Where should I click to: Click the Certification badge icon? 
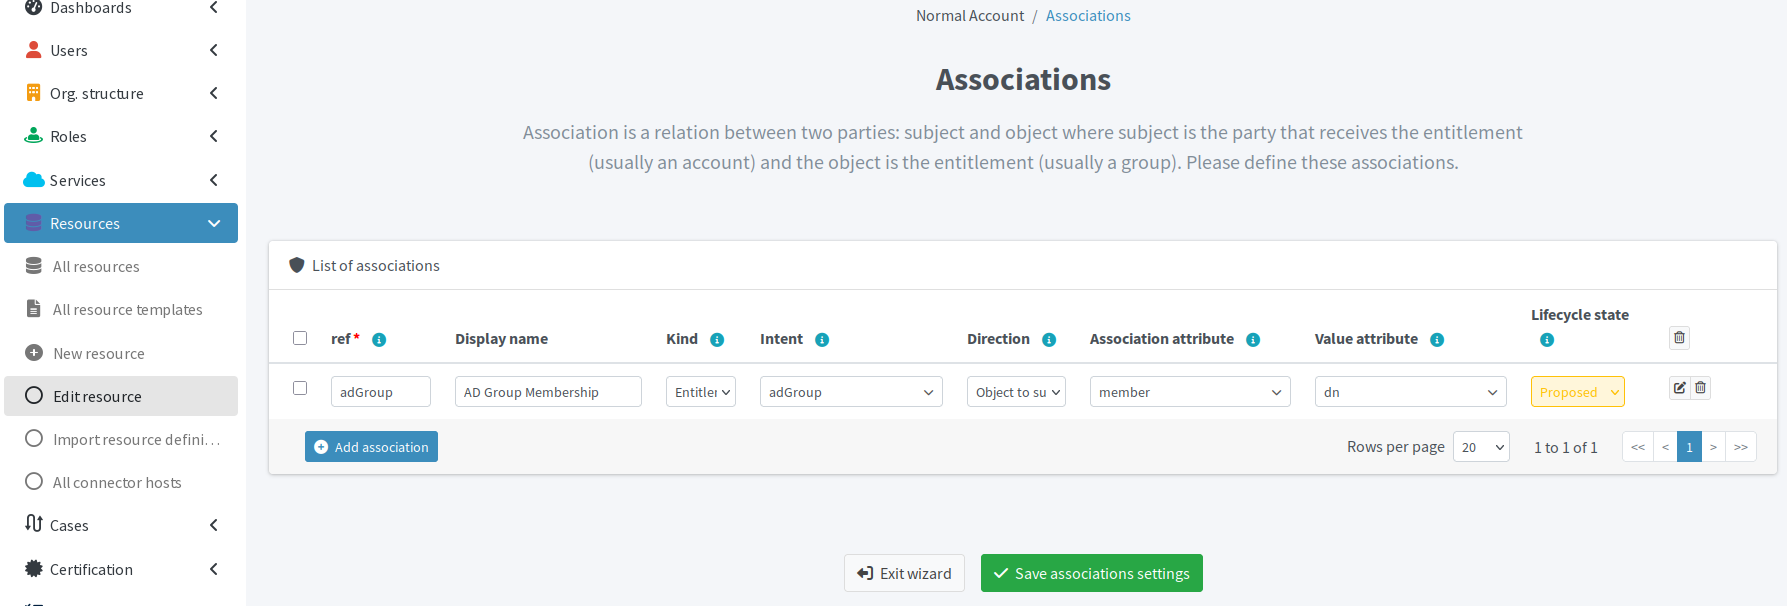[x=34, y=569]
